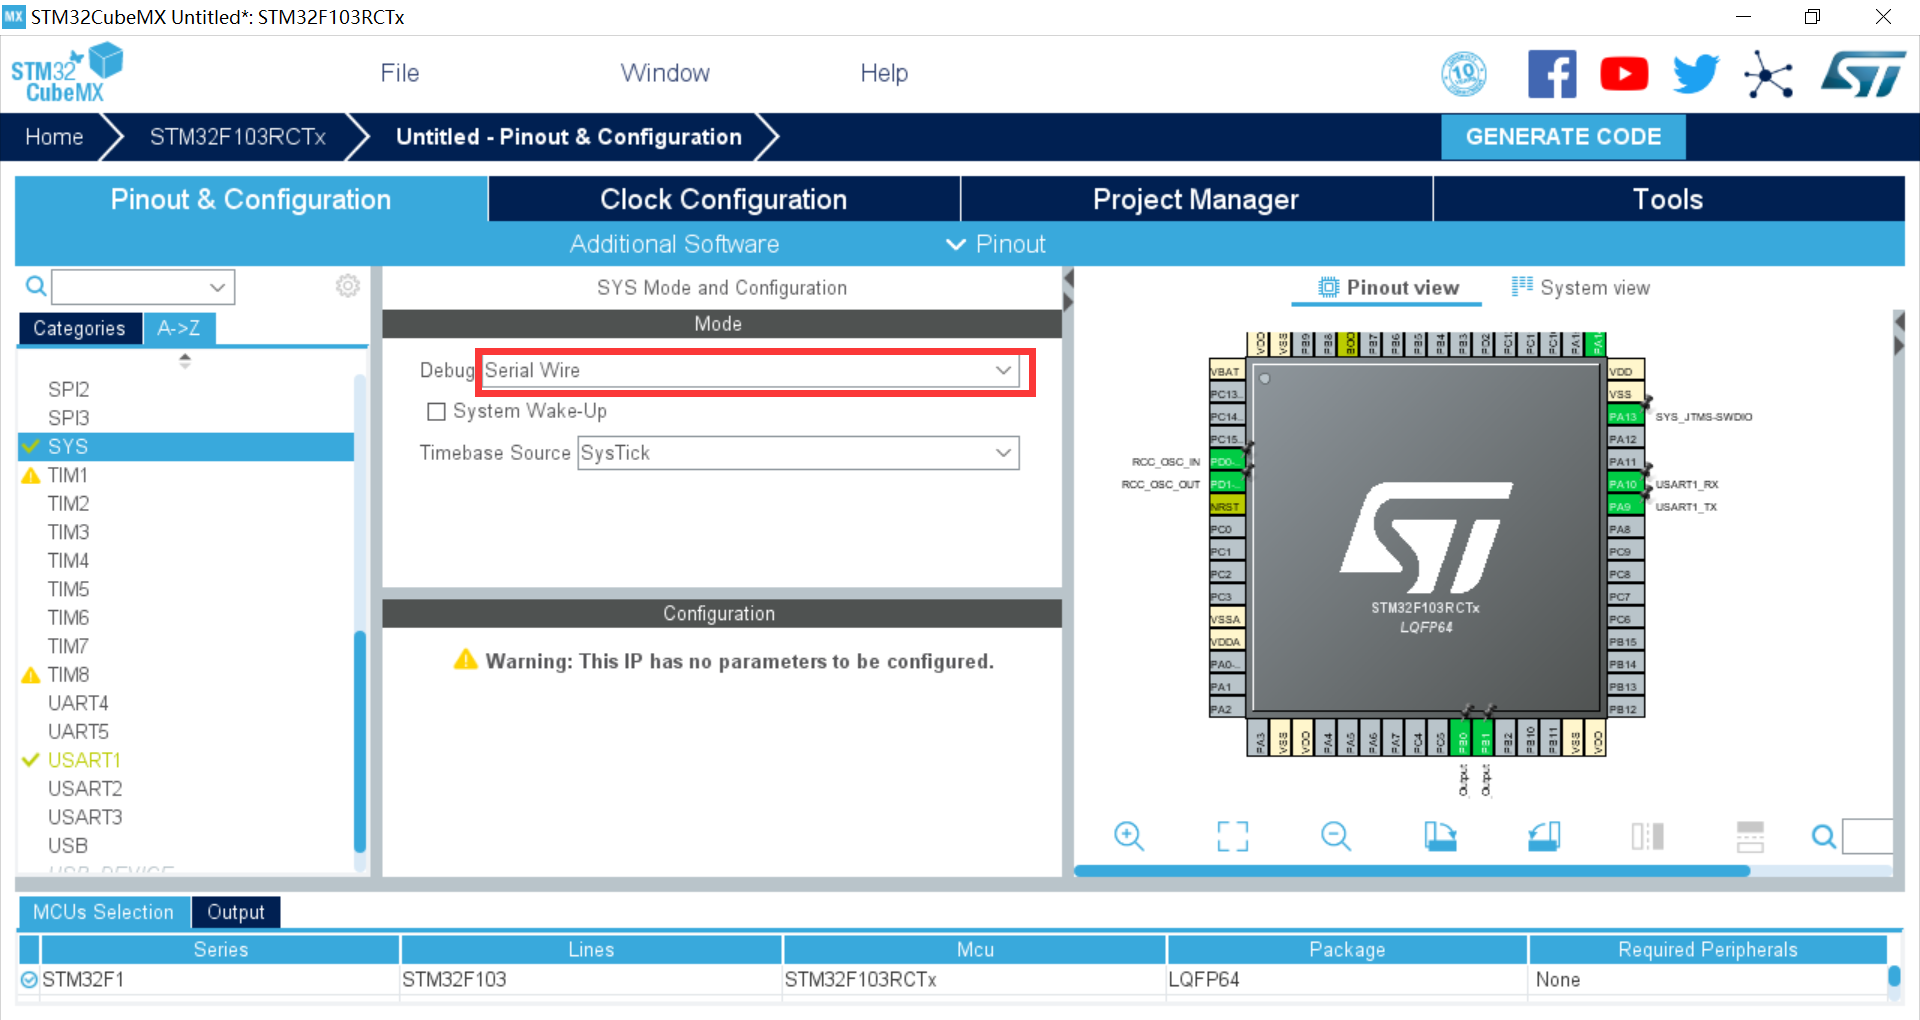Image resolution: width=1920 pixels, height=1020 pixels.
Task: Select the VBAT pin on the chip
Action: [1226, 371]
